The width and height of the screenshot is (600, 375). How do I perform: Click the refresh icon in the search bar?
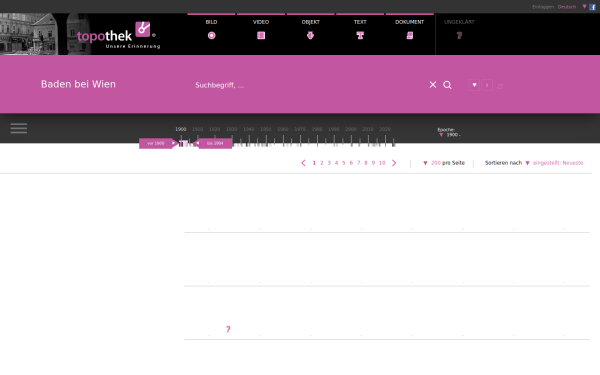point(500,87)
